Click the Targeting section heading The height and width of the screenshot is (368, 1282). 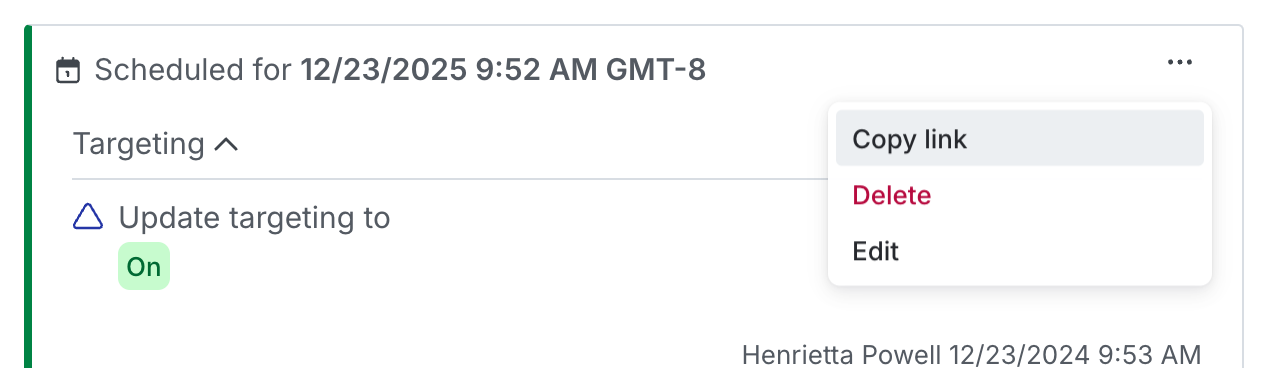click(x=139, y=144)
